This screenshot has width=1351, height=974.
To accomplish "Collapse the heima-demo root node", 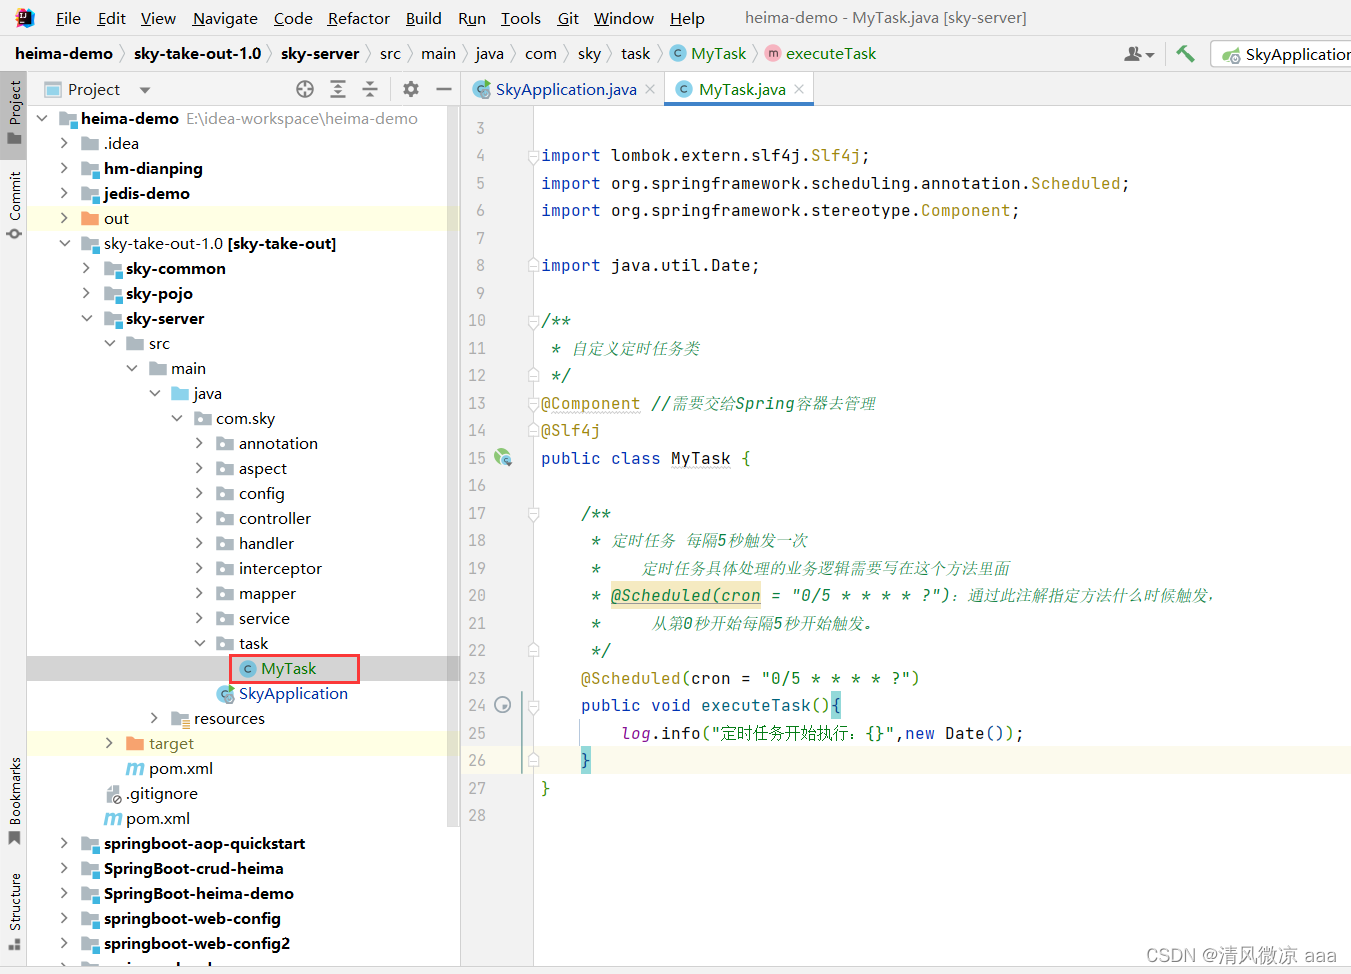I will click(43, 118).
